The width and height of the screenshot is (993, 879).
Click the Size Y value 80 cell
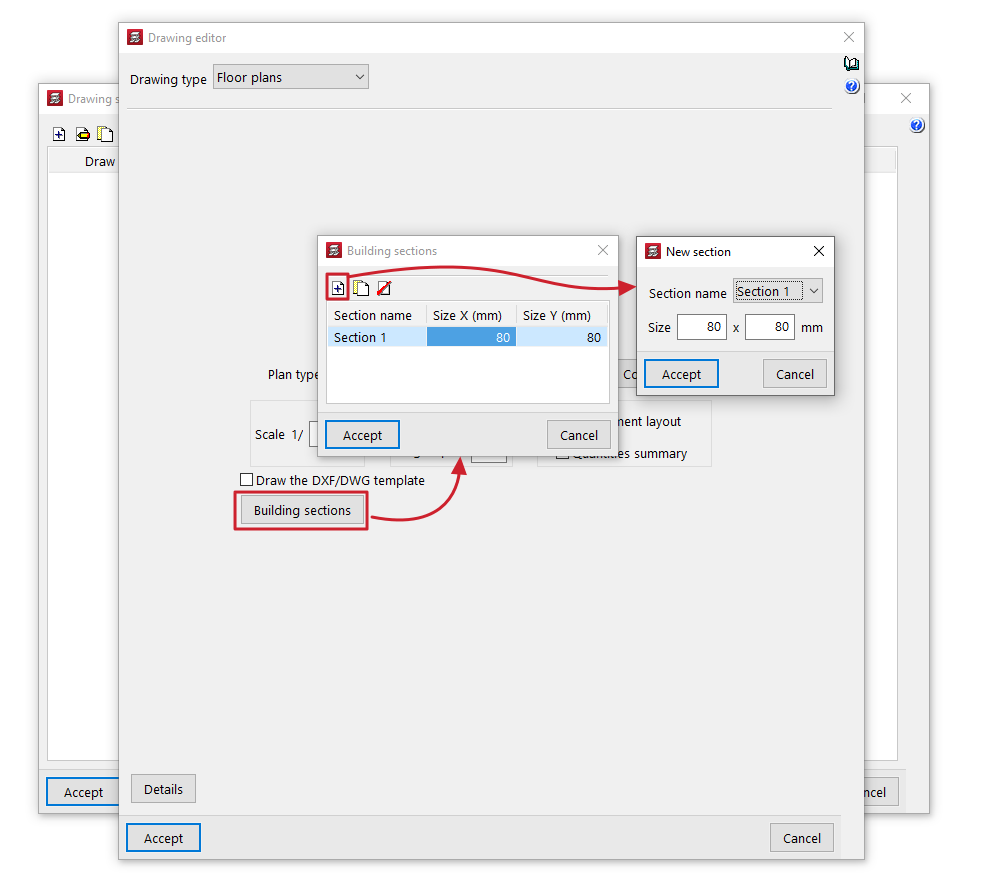(562, 338)
